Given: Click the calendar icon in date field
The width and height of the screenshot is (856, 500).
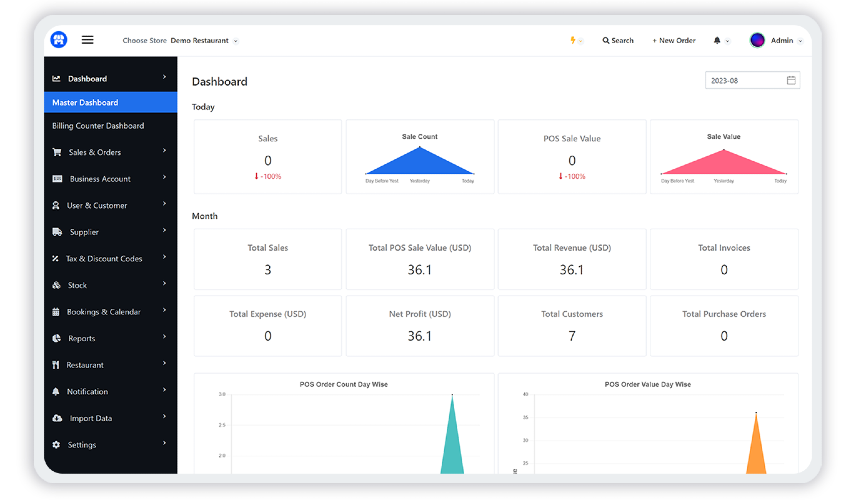Looking at the screenshot, I should (791, 80).
